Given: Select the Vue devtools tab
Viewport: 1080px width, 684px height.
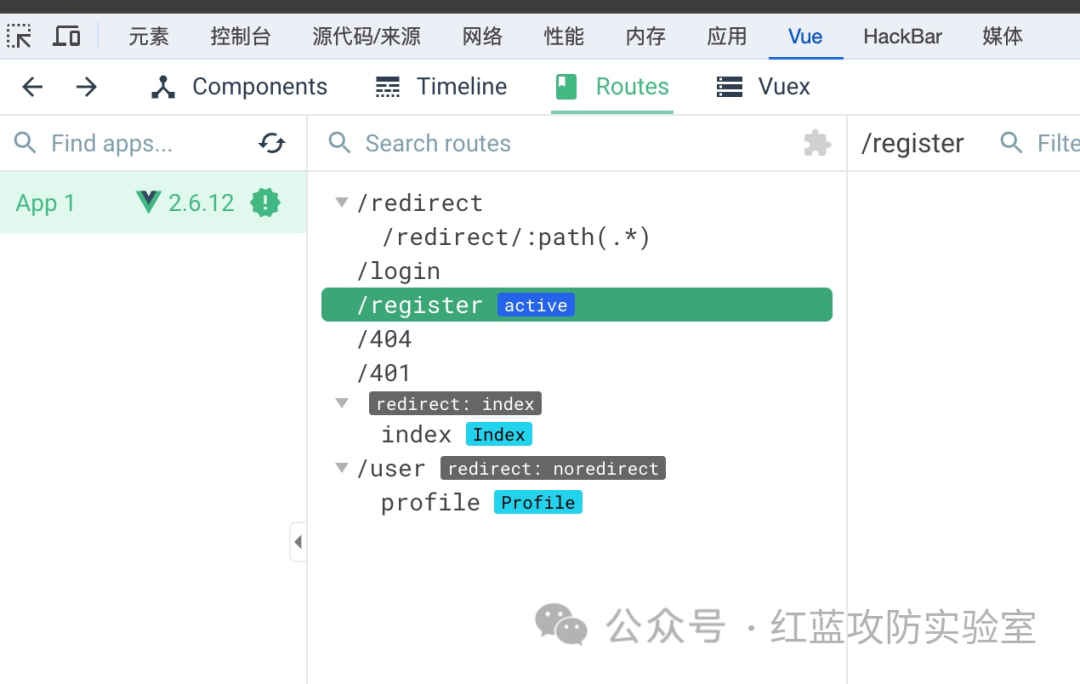Looking at the screenshot, I should click(x=805, y=36).
